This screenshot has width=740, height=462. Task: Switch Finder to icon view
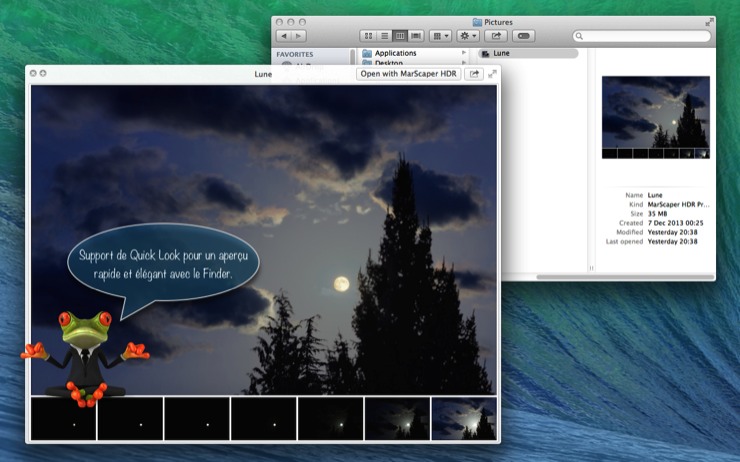(x=369, y=36)
